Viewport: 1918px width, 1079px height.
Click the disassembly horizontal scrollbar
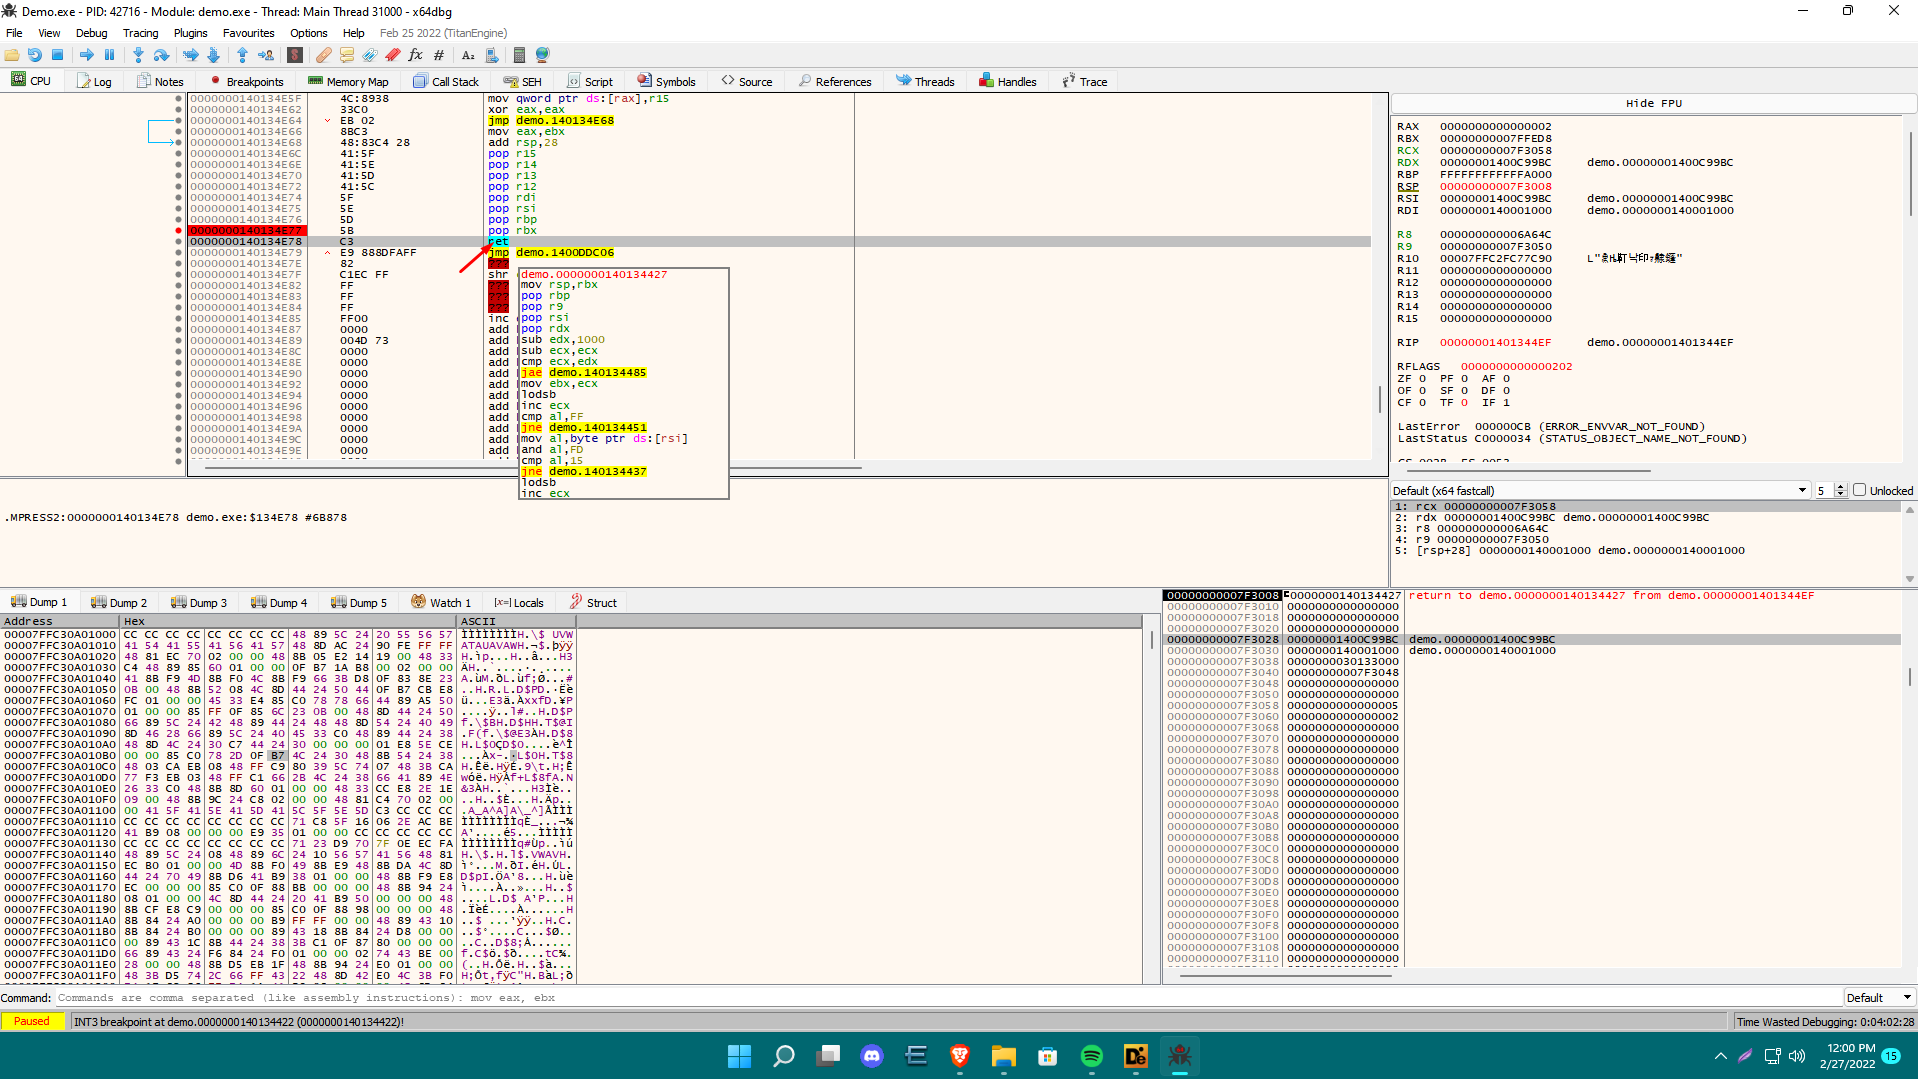point(531,467)
